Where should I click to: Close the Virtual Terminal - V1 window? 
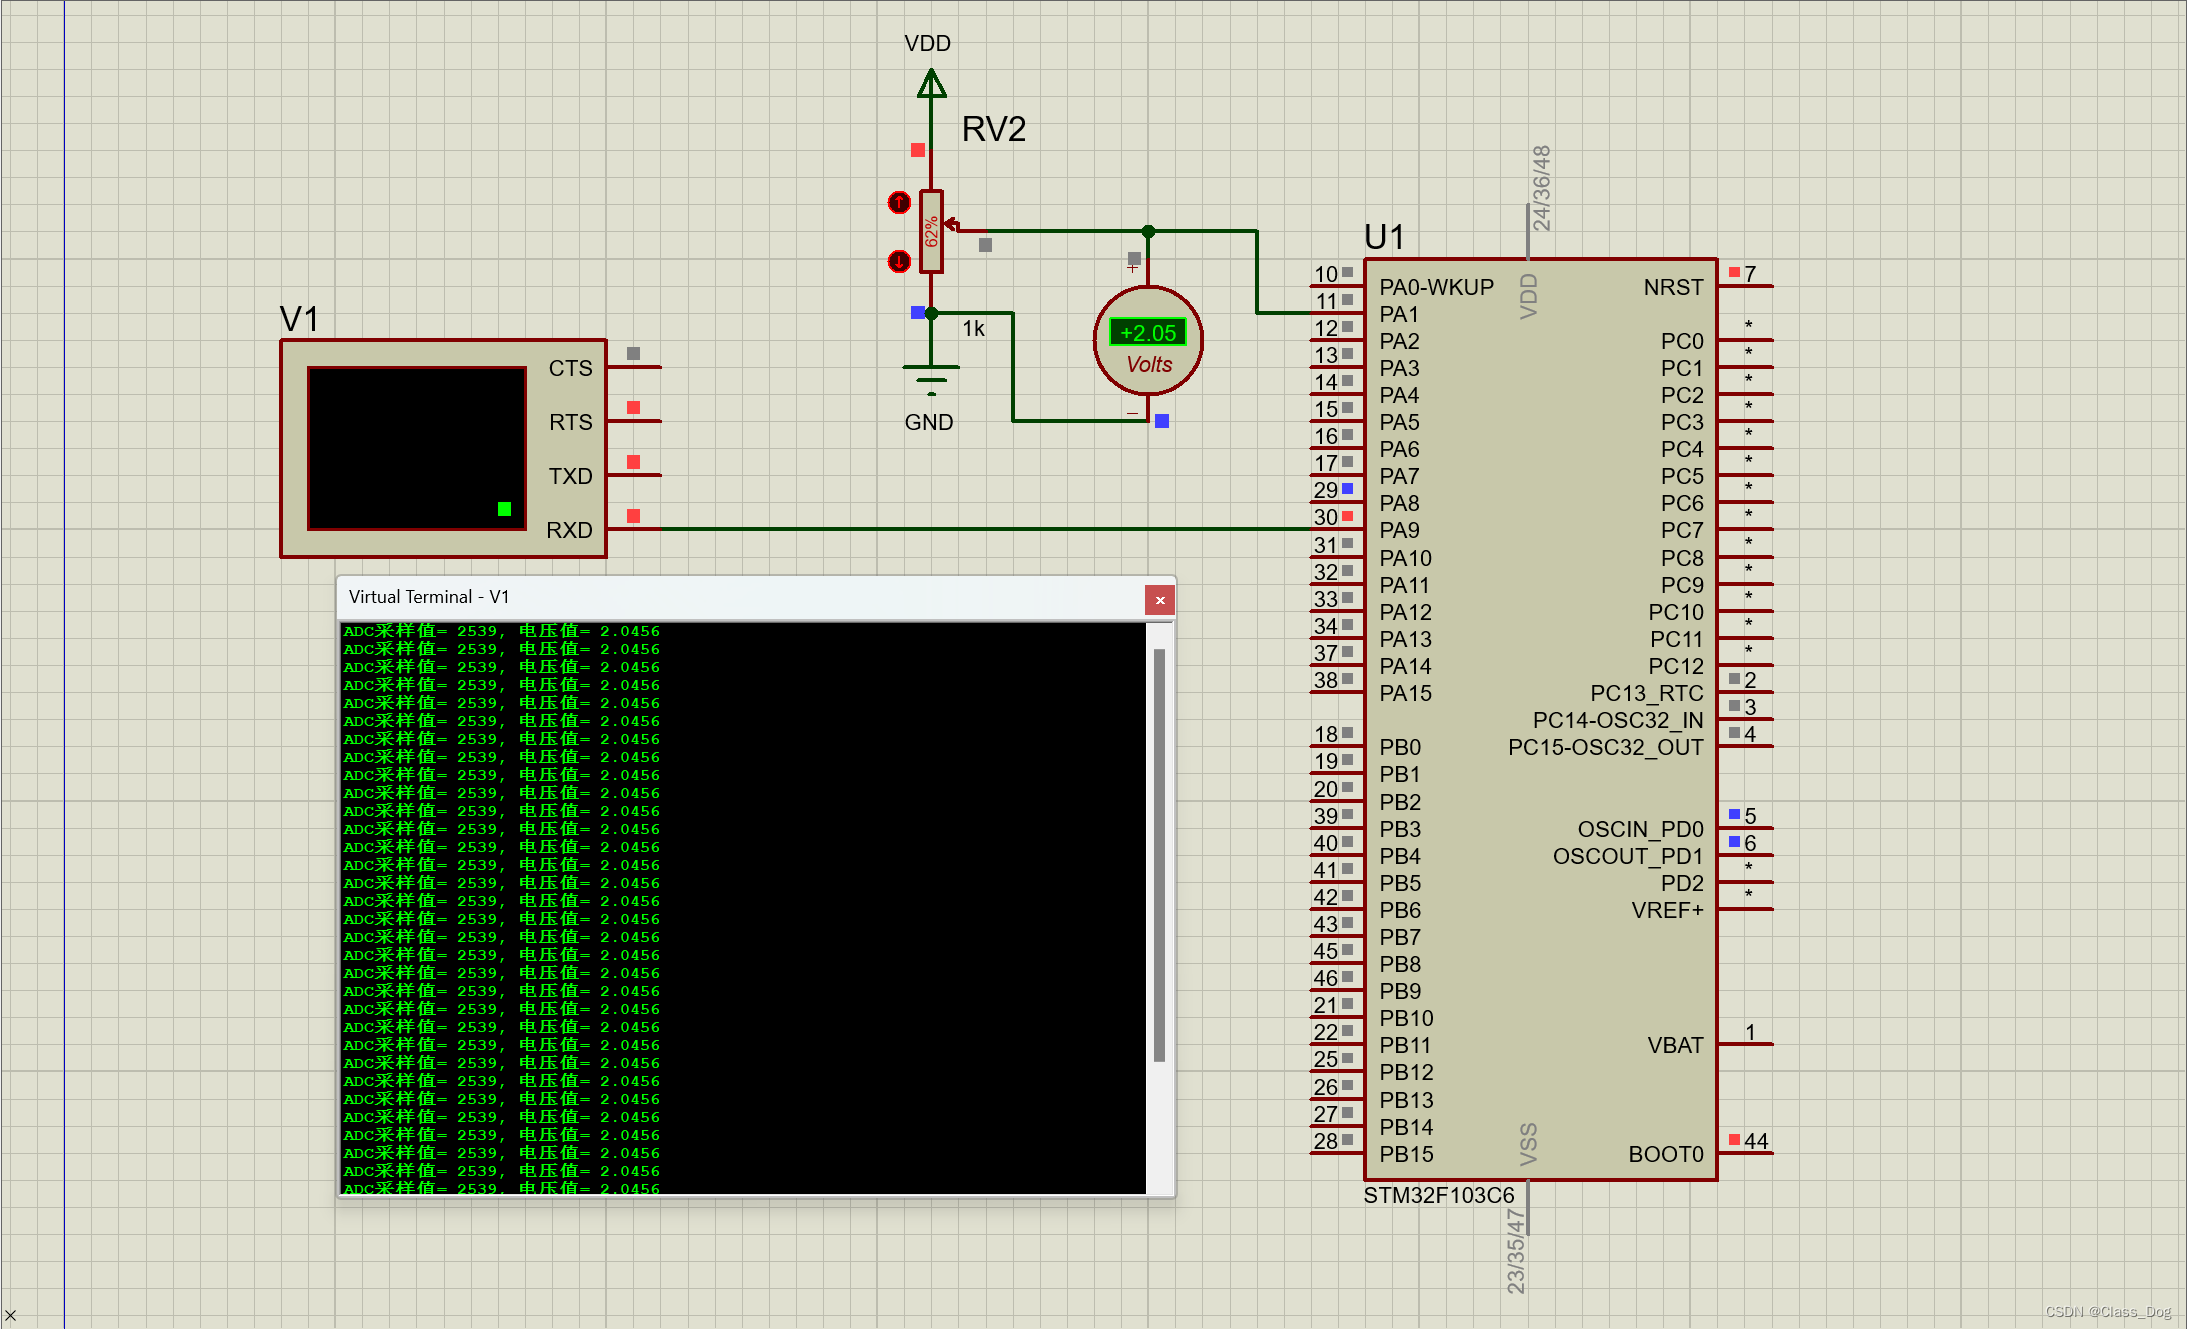(x=1160, y=600)
